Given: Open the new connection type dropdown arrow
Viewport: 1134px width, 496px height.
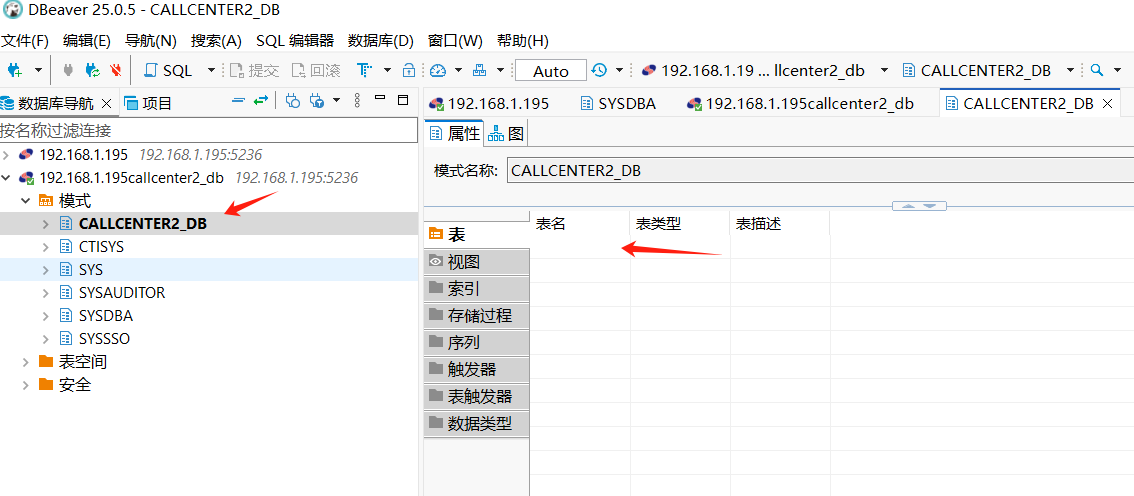Looking at the screenshot, I should pyautogui.click(x=38, y=70).
